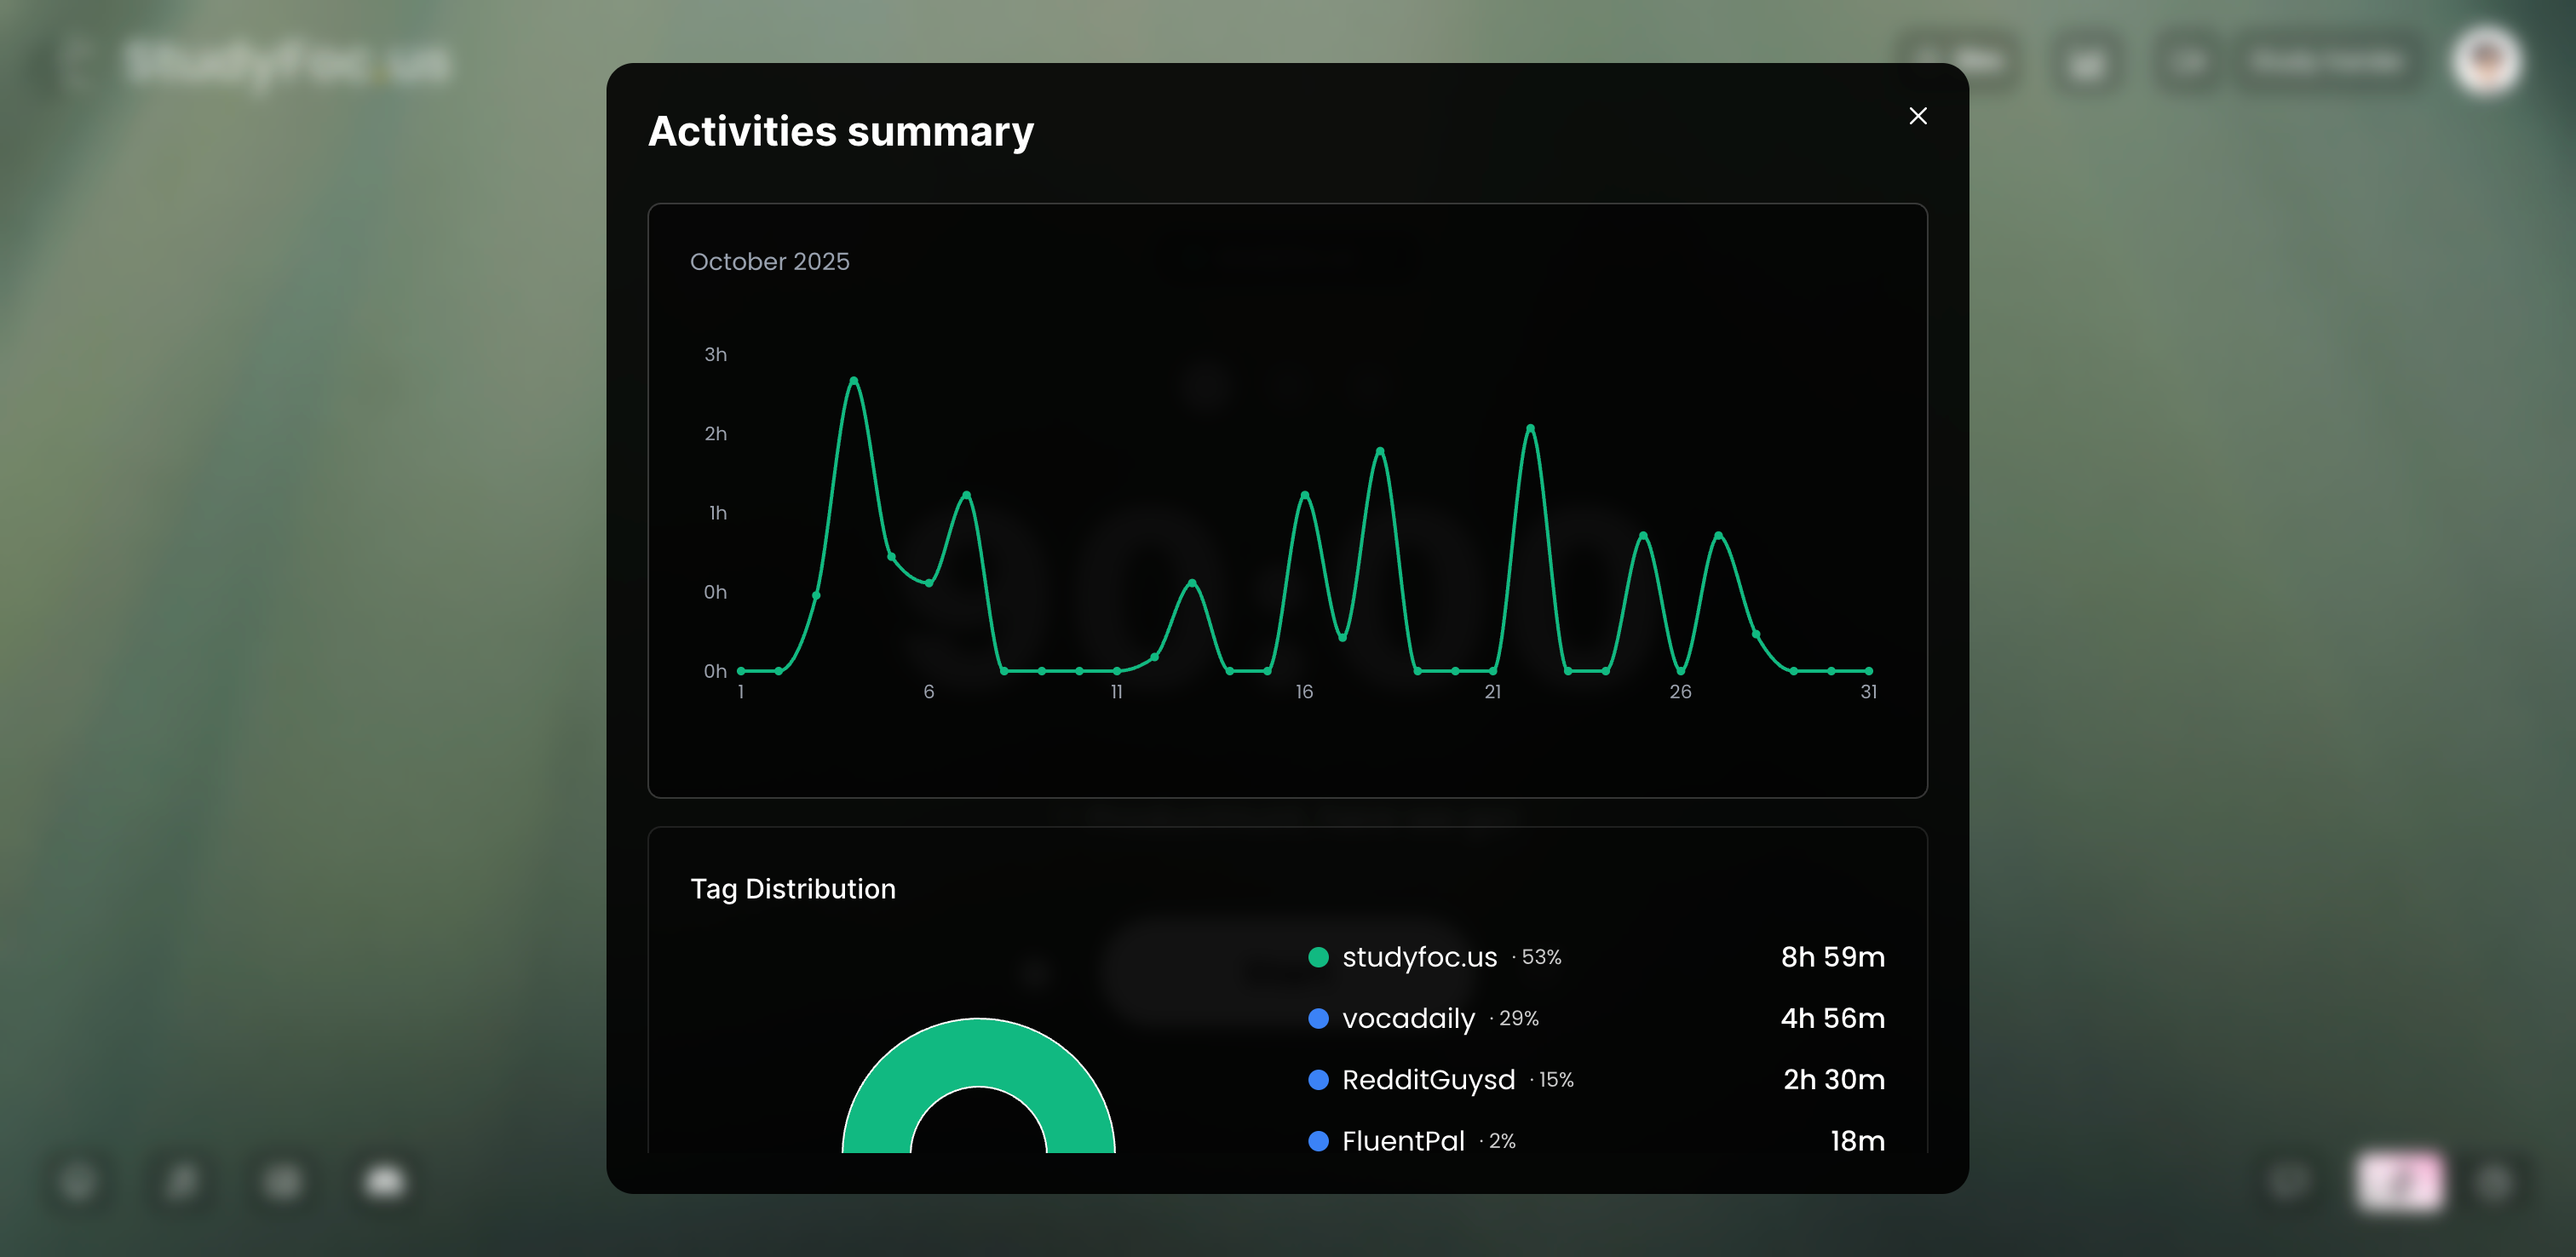Select the RedditGuysd tag entry
2576x1257 pixels.
tap(1428, 1080)
